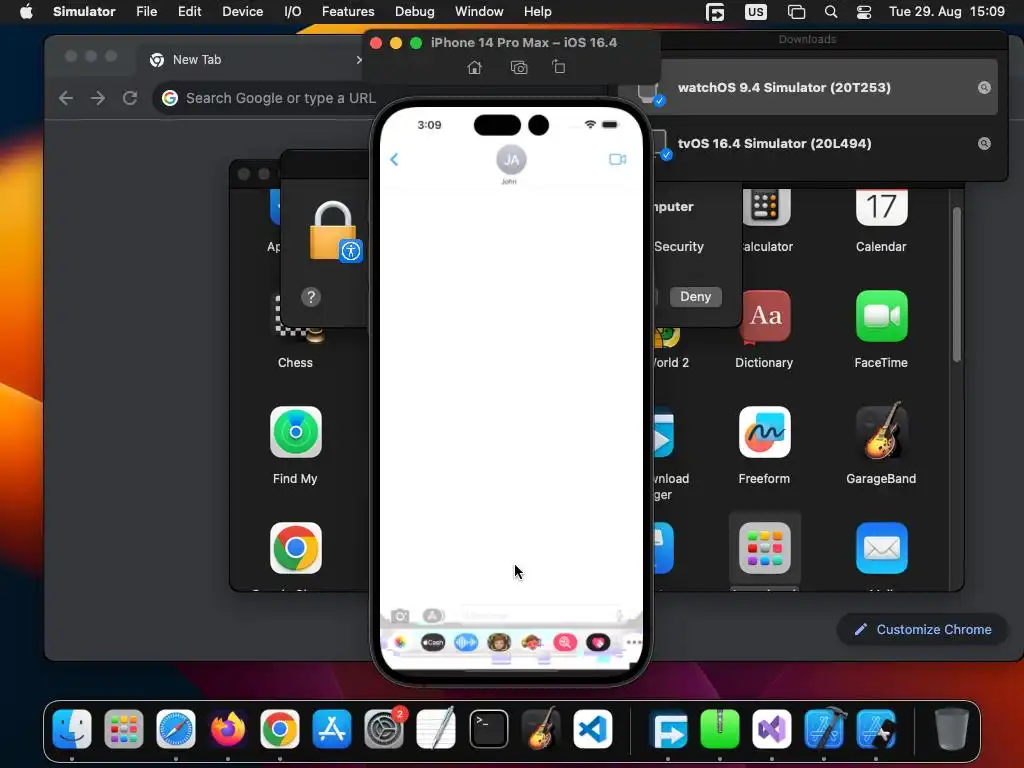Viewport: 1024px width, 768px height.
Task: Click the Deny button in security dialog
Action: tap(696, 296)
